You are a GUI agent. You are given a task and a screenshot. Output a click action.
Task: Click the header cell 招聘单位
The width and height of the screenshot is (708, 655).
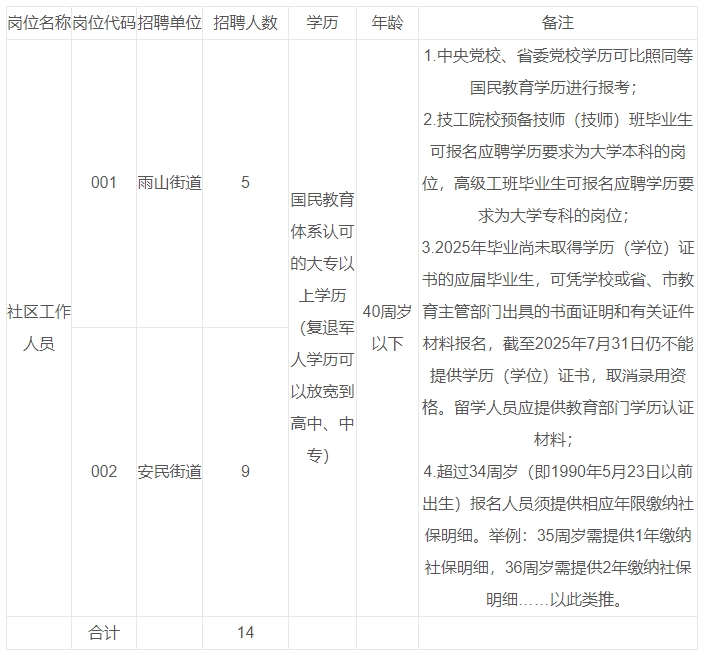[x=169, y=23]
